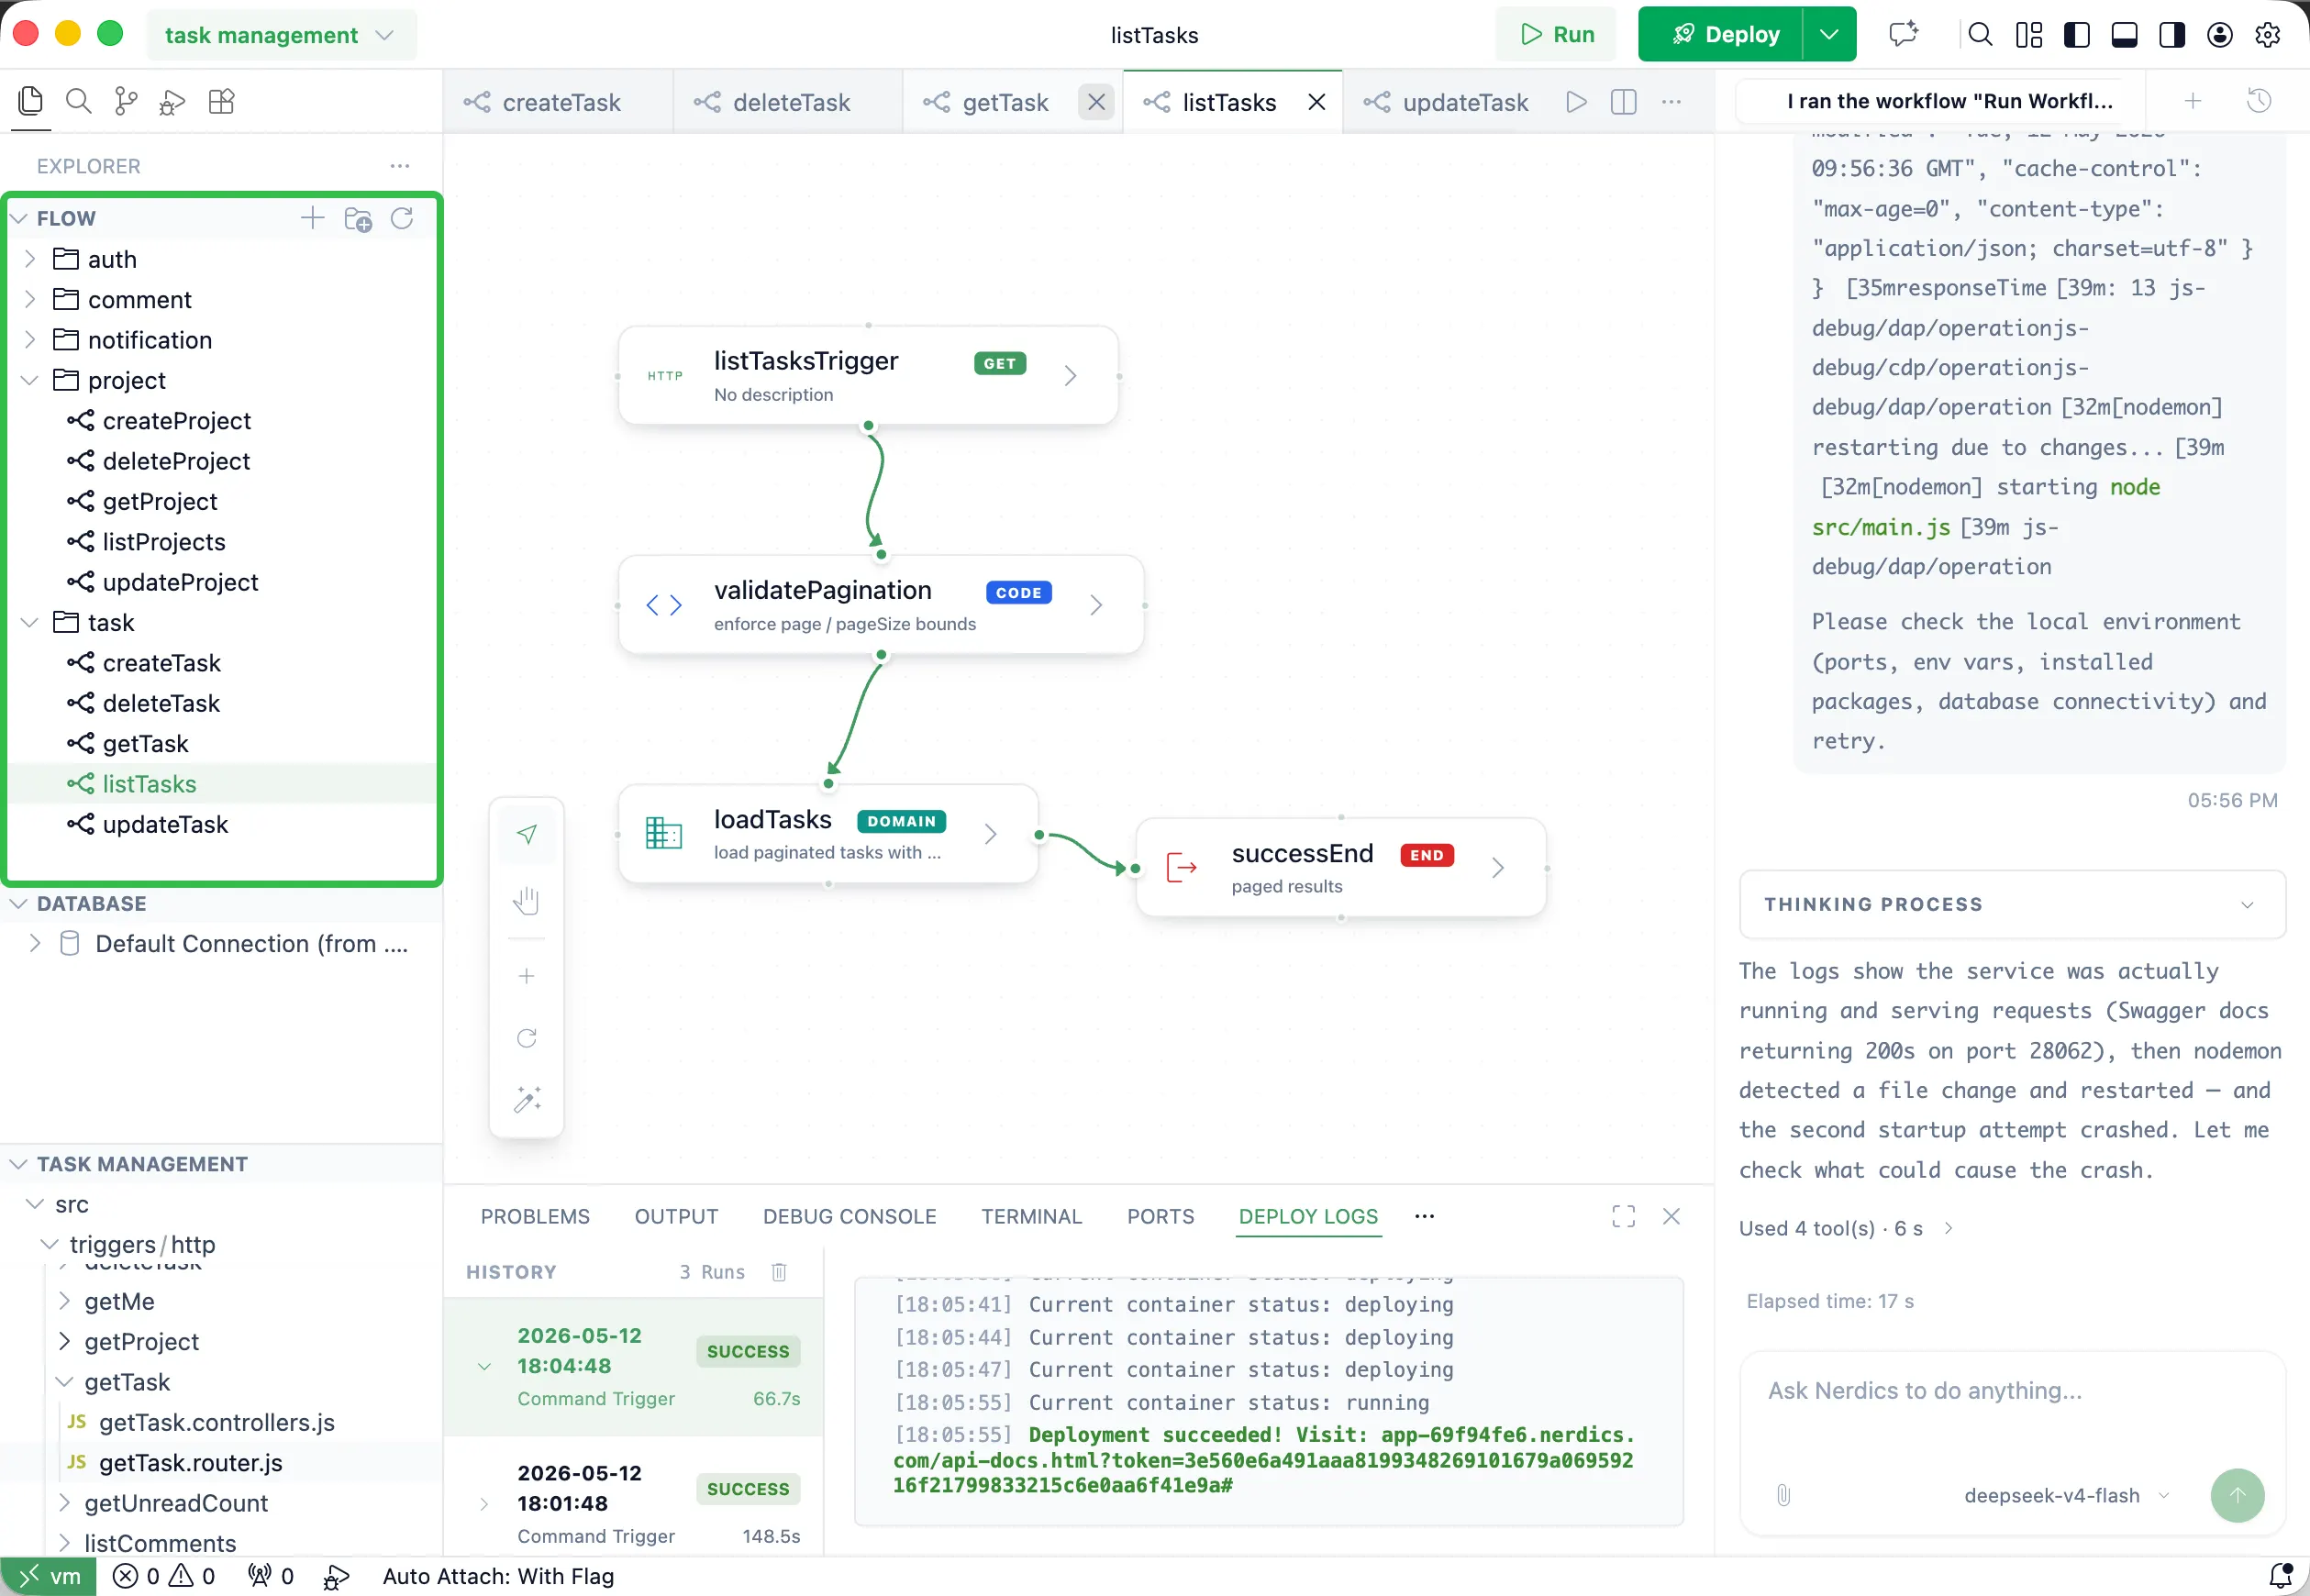Switch to the deleteTask tab
Image resolution: width=2310 pixels, height=1596 pixels.
788,102
